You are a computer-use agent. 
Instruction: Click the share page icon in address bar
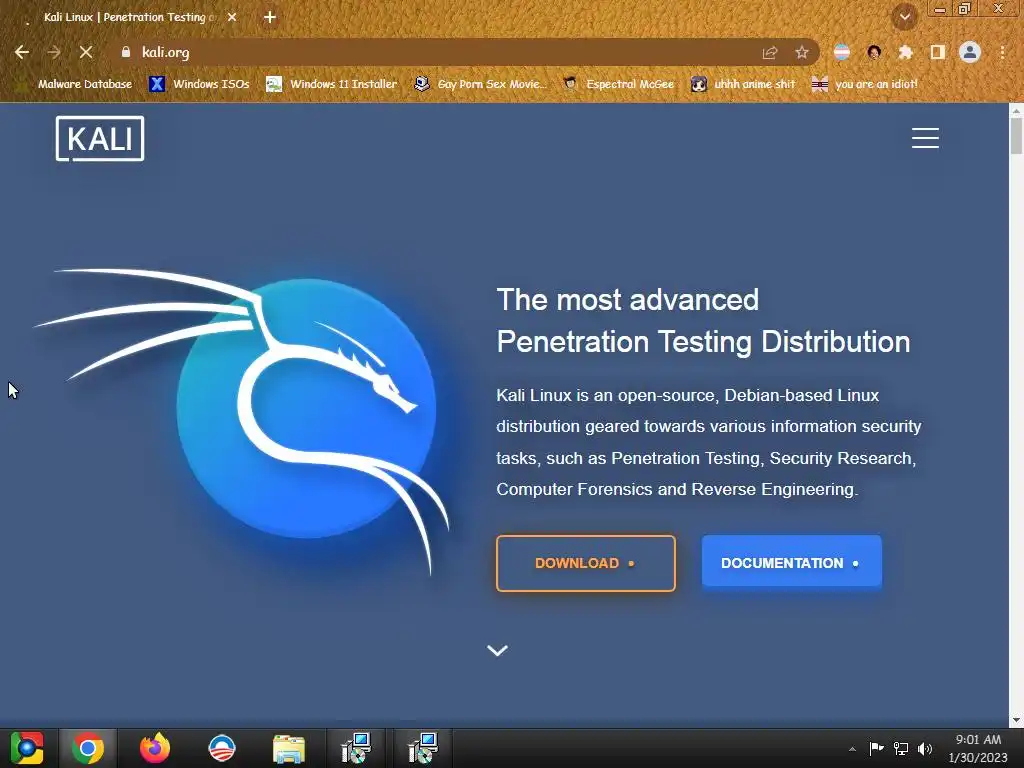click(x=770, y=53)
